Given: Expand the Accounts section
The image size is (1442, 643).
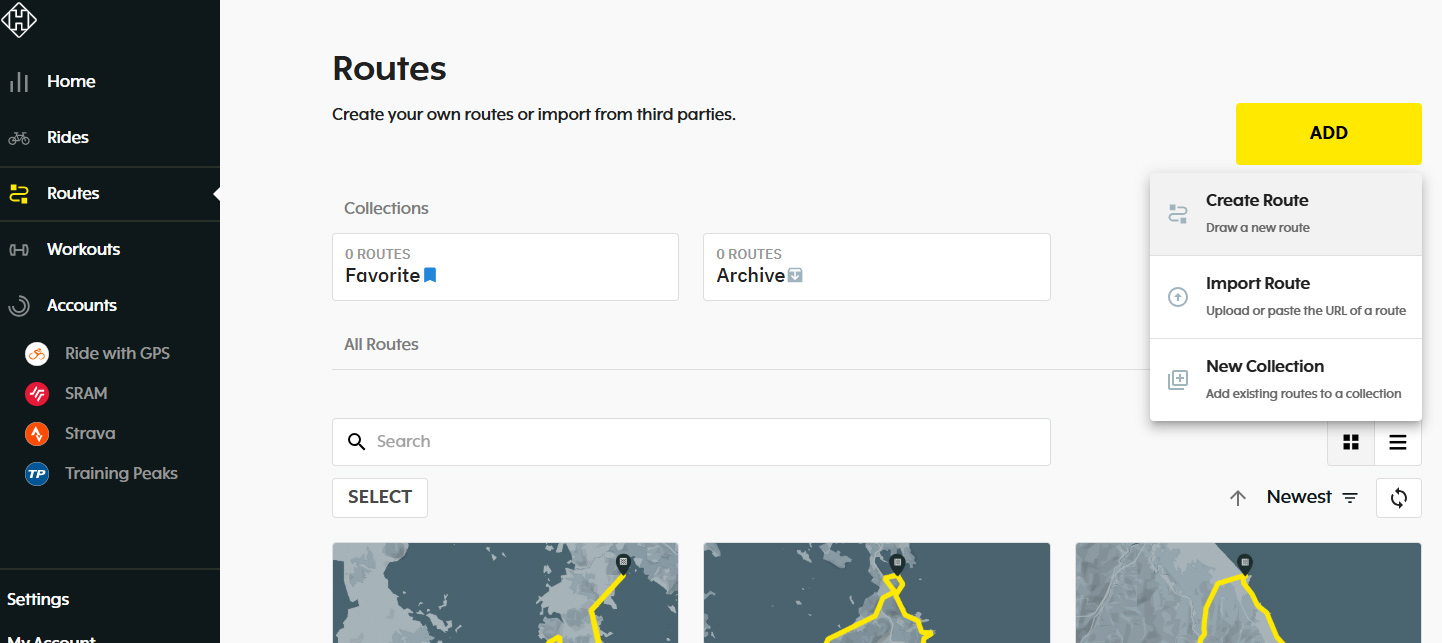Looking at the screenshot, I should [x=81, y=305].
